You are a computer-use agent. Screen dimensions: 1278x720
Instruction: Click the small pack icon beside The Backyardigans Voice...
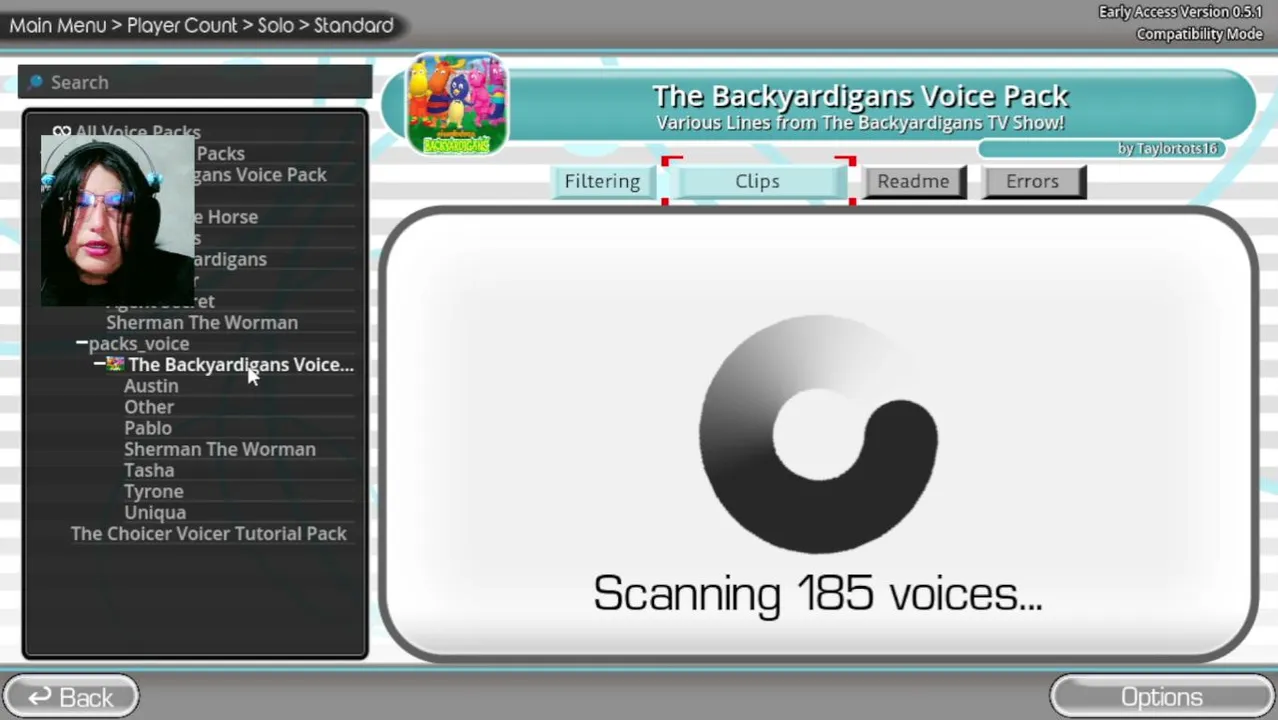coord(116,364)
